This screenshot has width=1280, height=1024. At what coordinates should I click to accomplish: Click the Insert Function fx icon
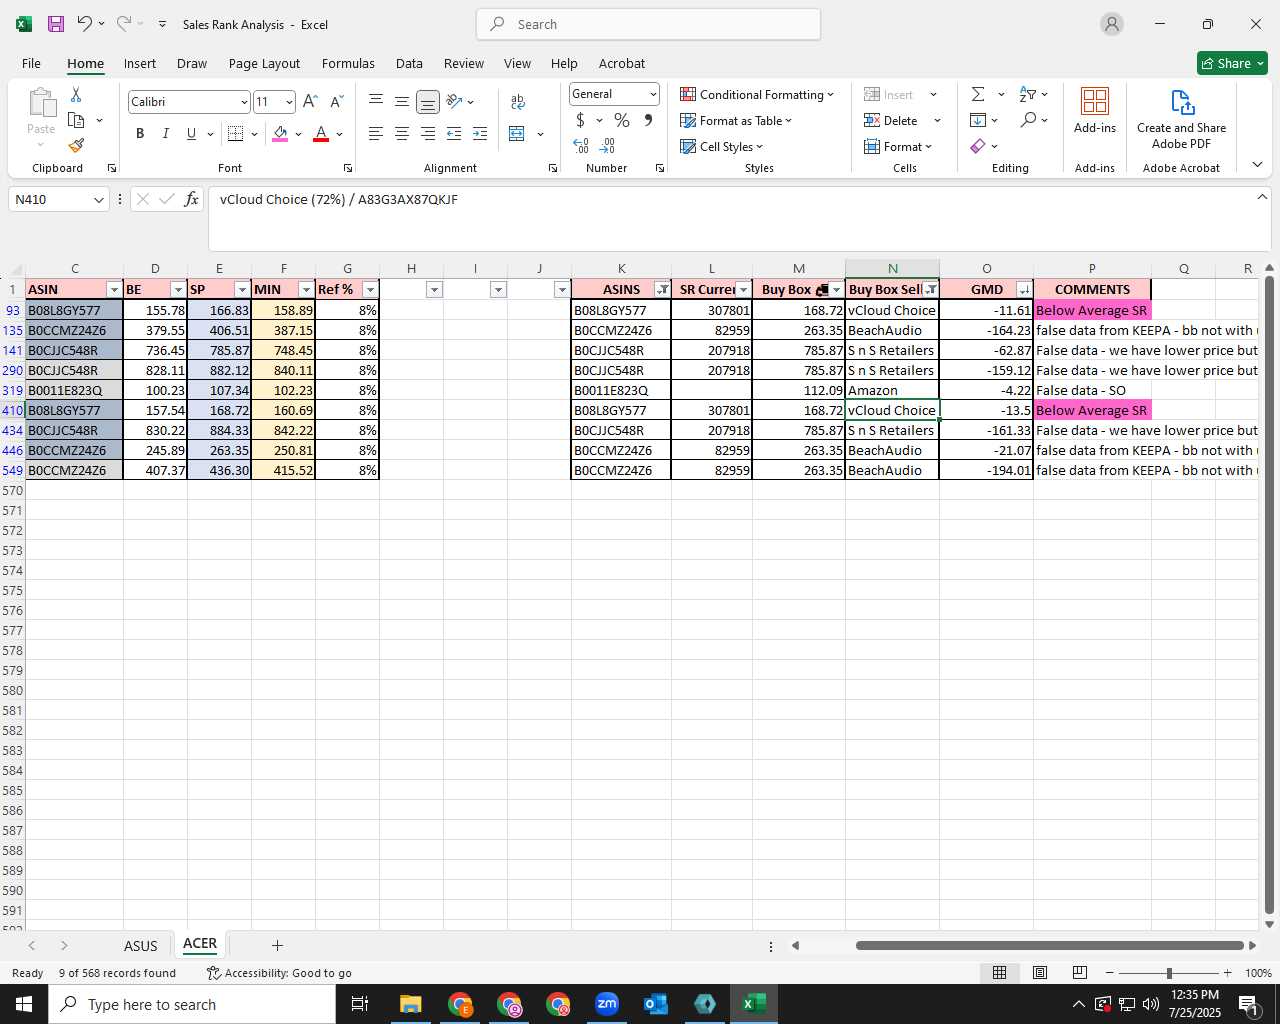point(192,199)
